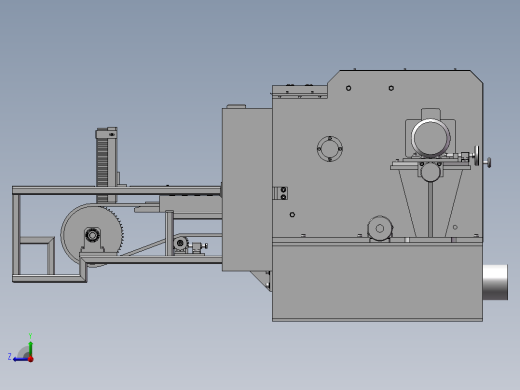Select the tapered funnel support under the motor
The width and height of the screenshot is (520, 390).
[431, 203]
